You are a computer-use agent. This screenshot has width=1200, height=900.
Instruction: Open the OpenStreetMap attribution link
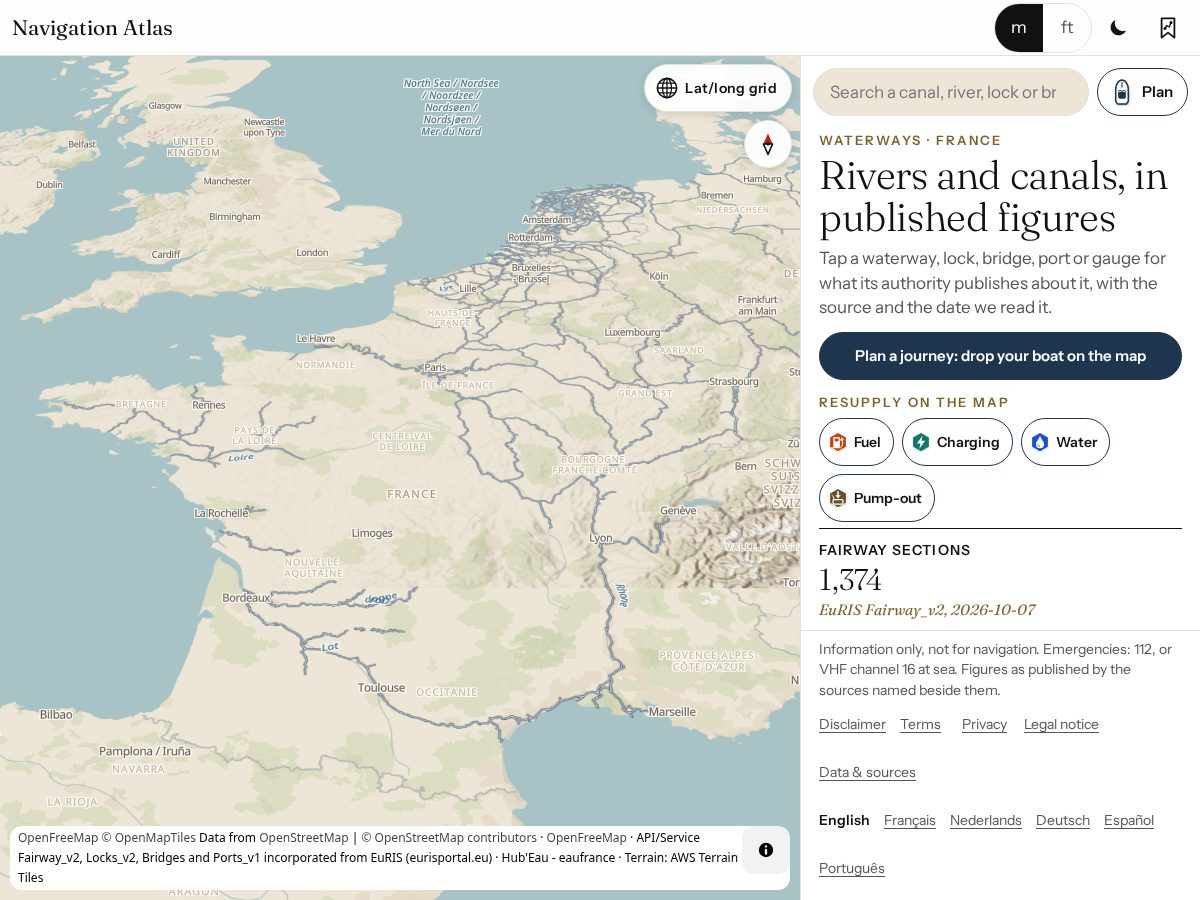click(304, 838)
